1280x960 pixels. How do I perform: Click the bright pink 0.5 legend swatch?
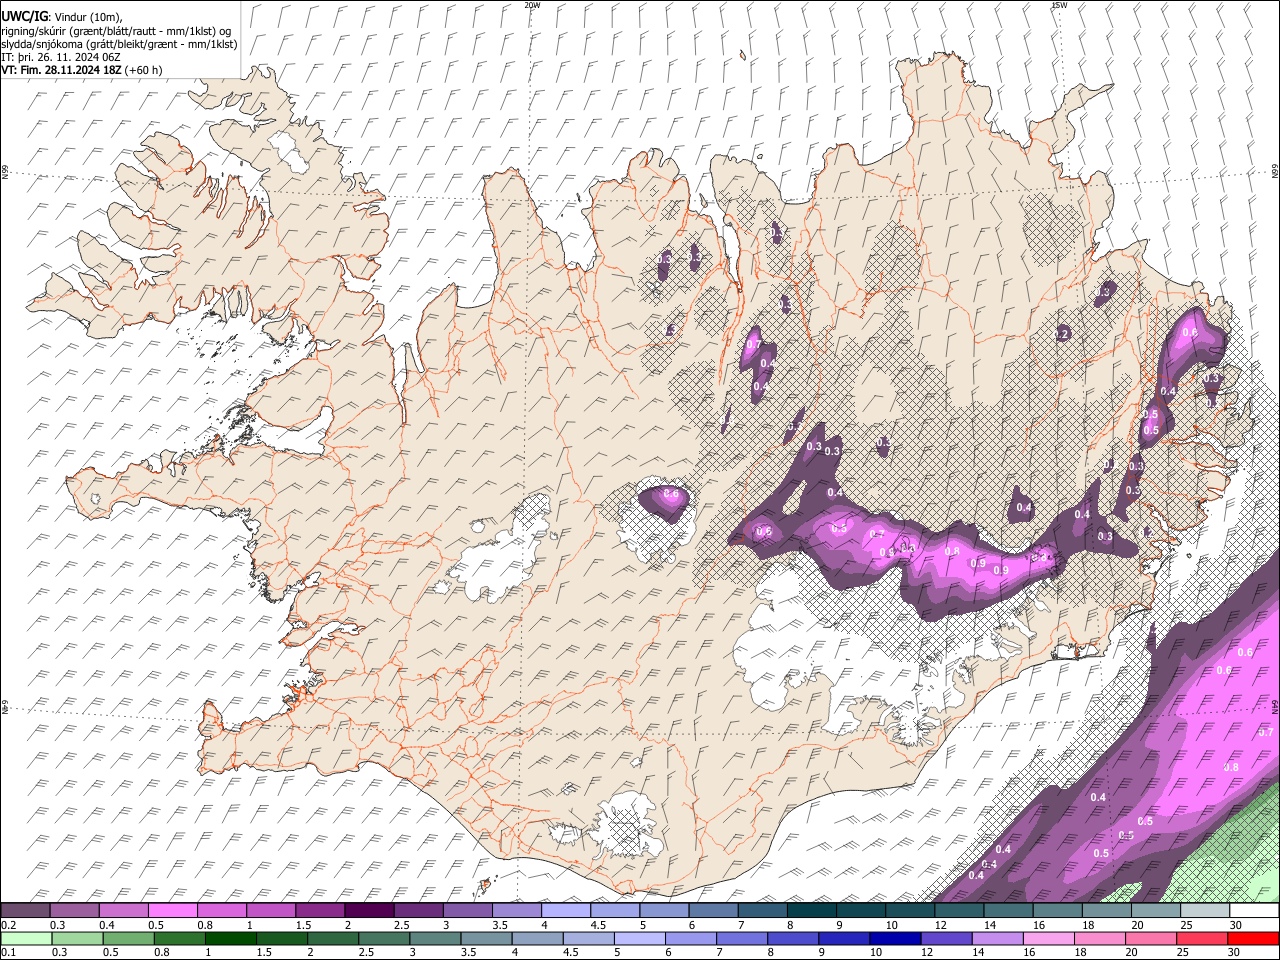click(172, 910)
